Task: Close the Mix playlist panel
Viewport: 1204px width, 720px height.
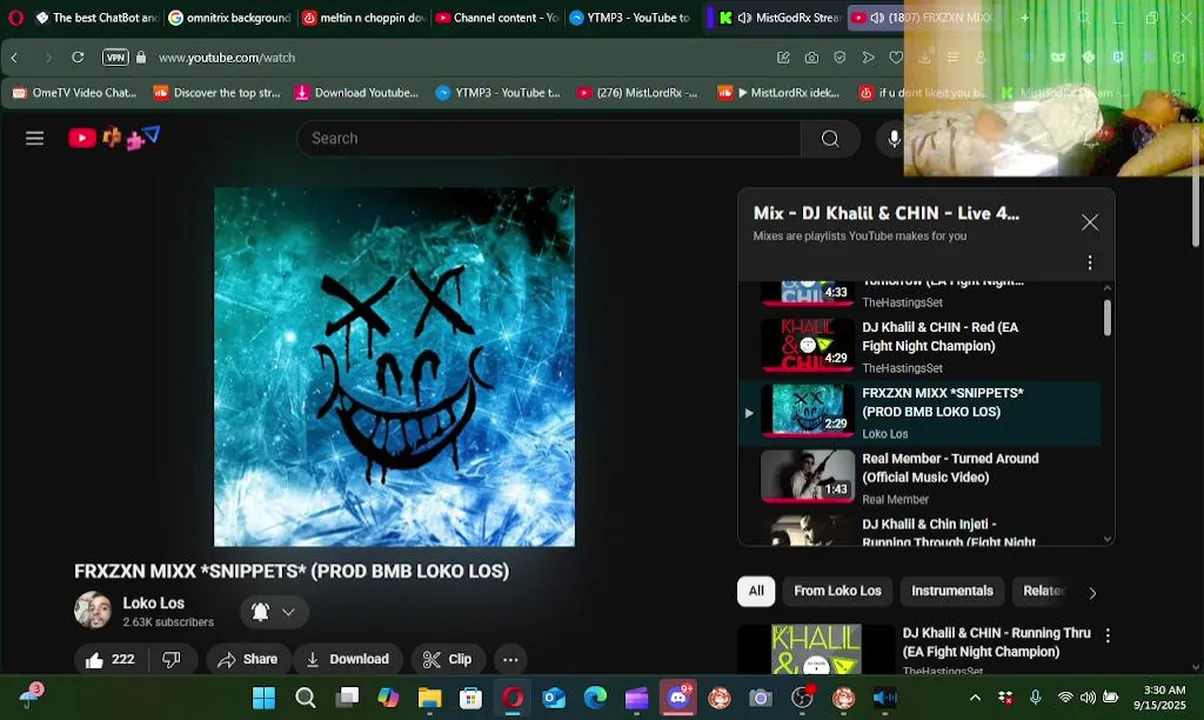Action: click(x=1090, y=222)
